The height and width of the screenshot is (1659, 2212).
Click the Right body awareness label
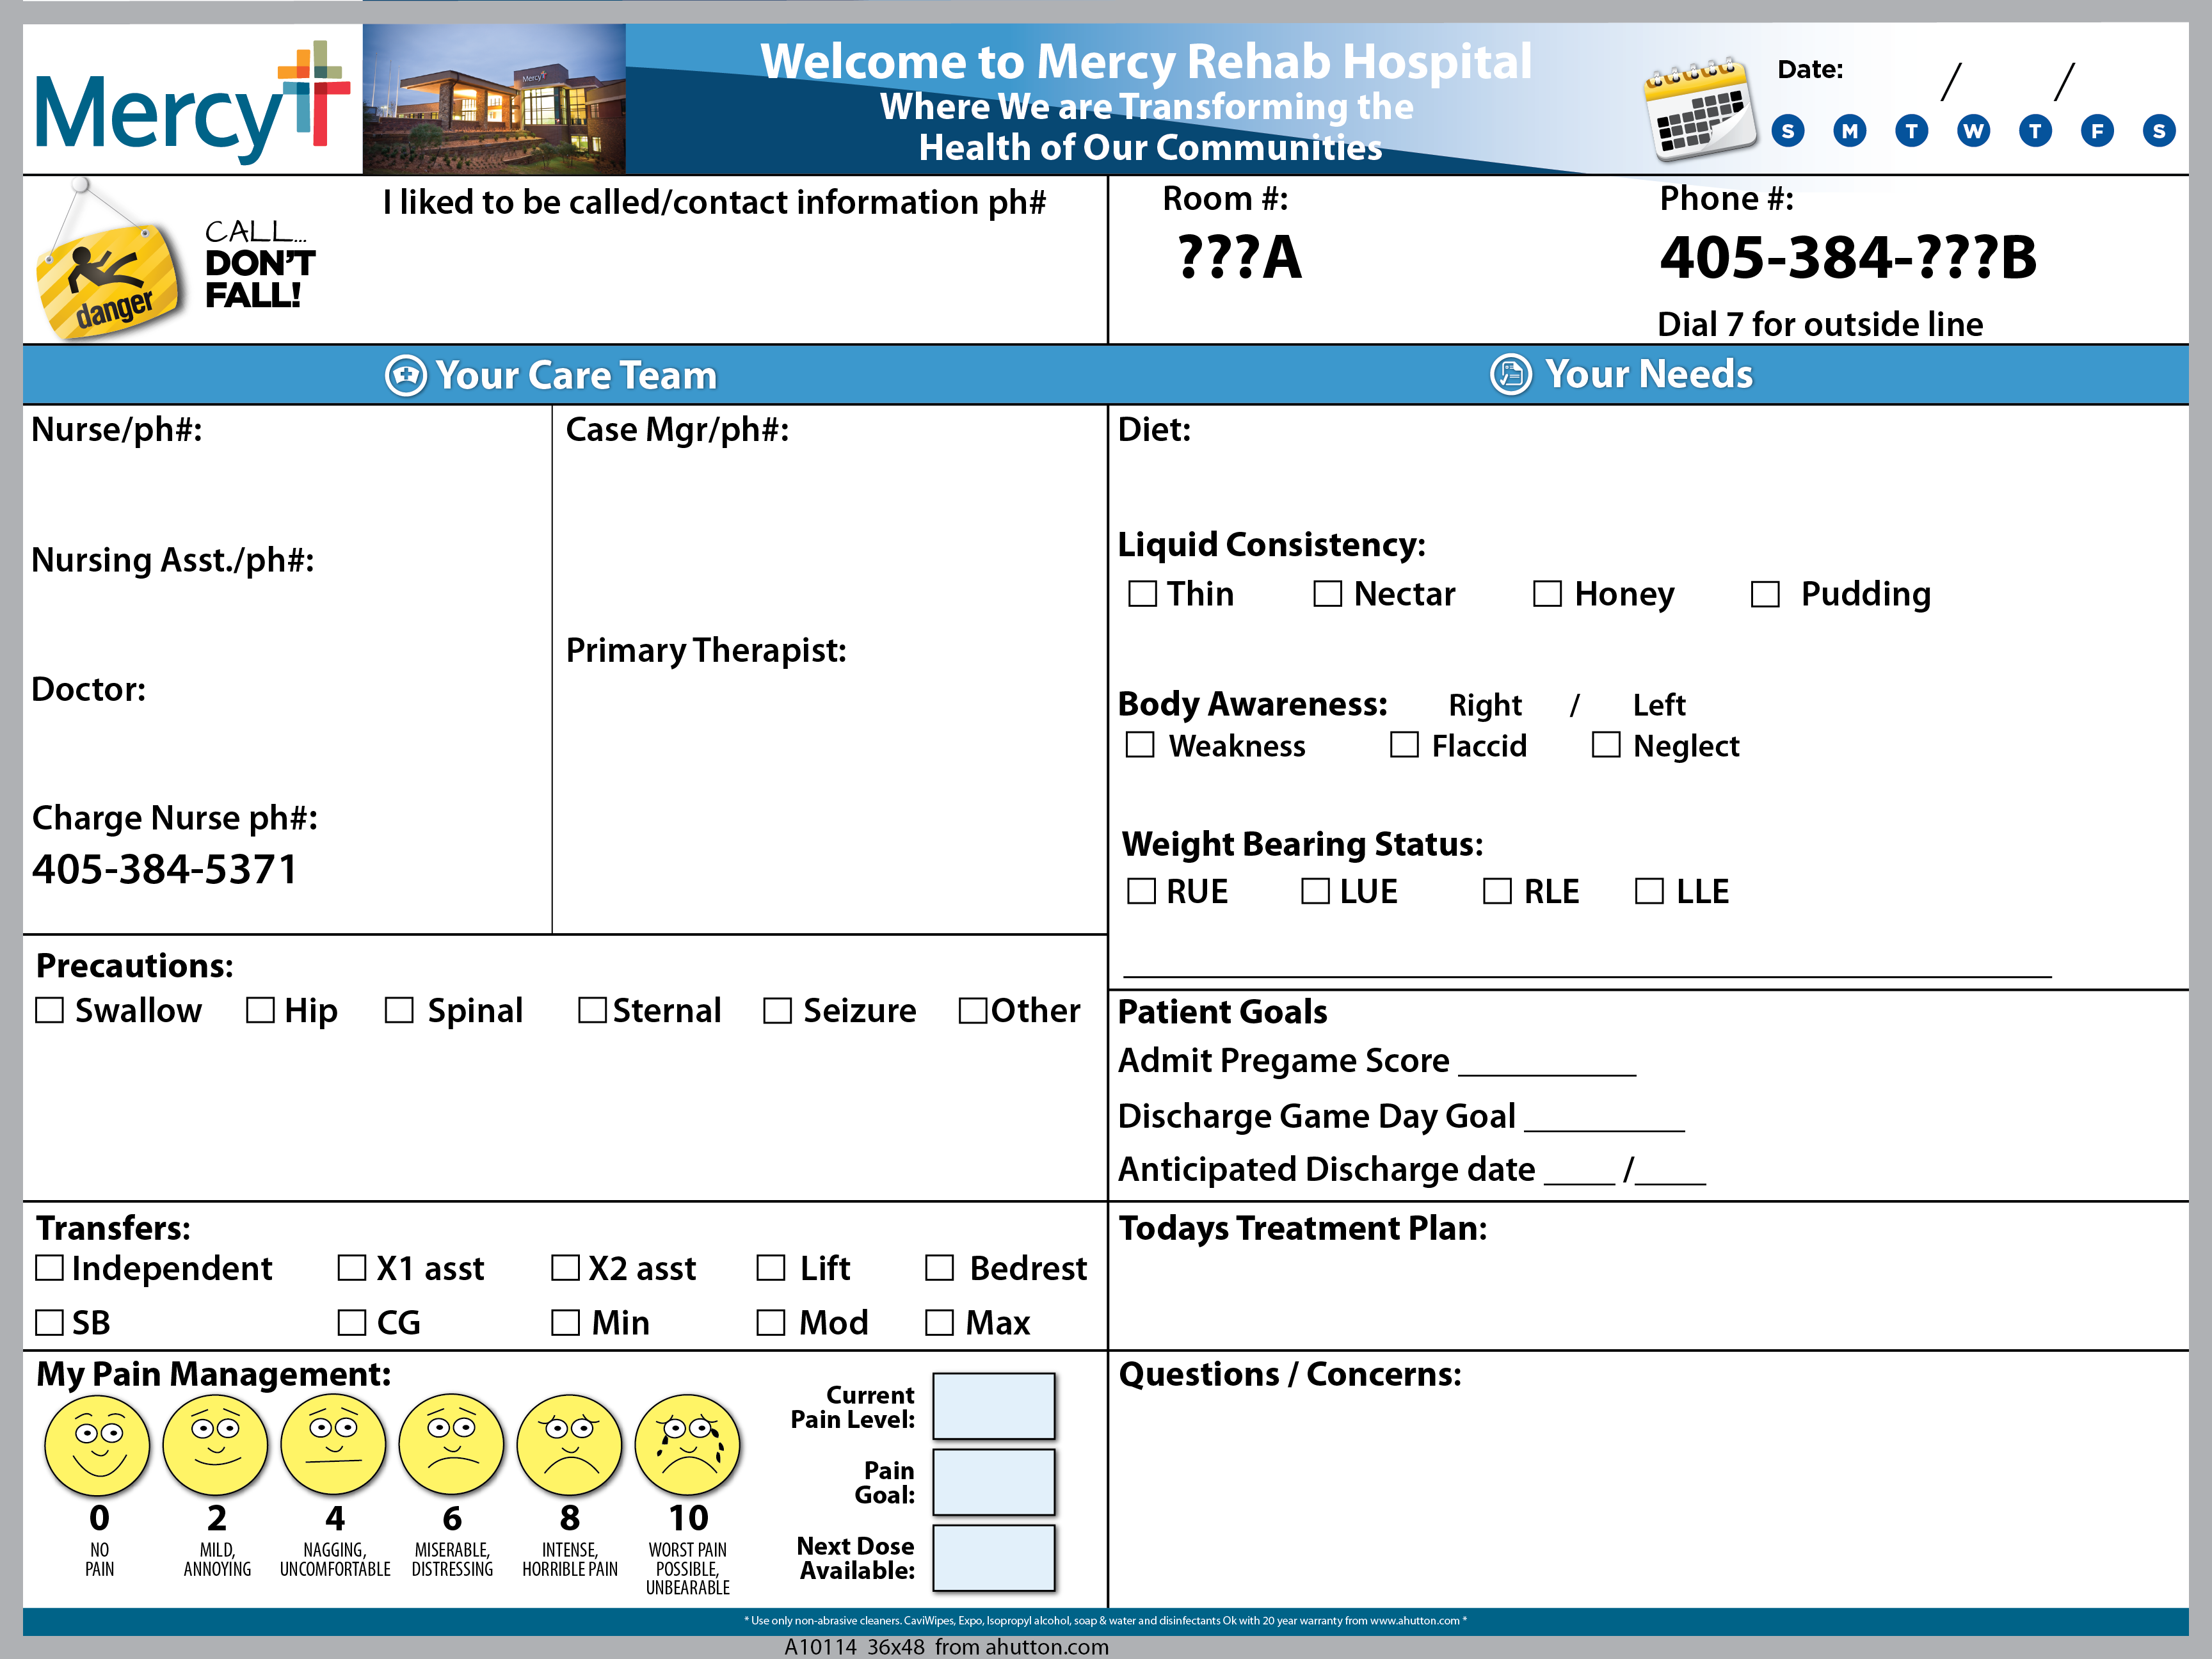pos(1485,705)
